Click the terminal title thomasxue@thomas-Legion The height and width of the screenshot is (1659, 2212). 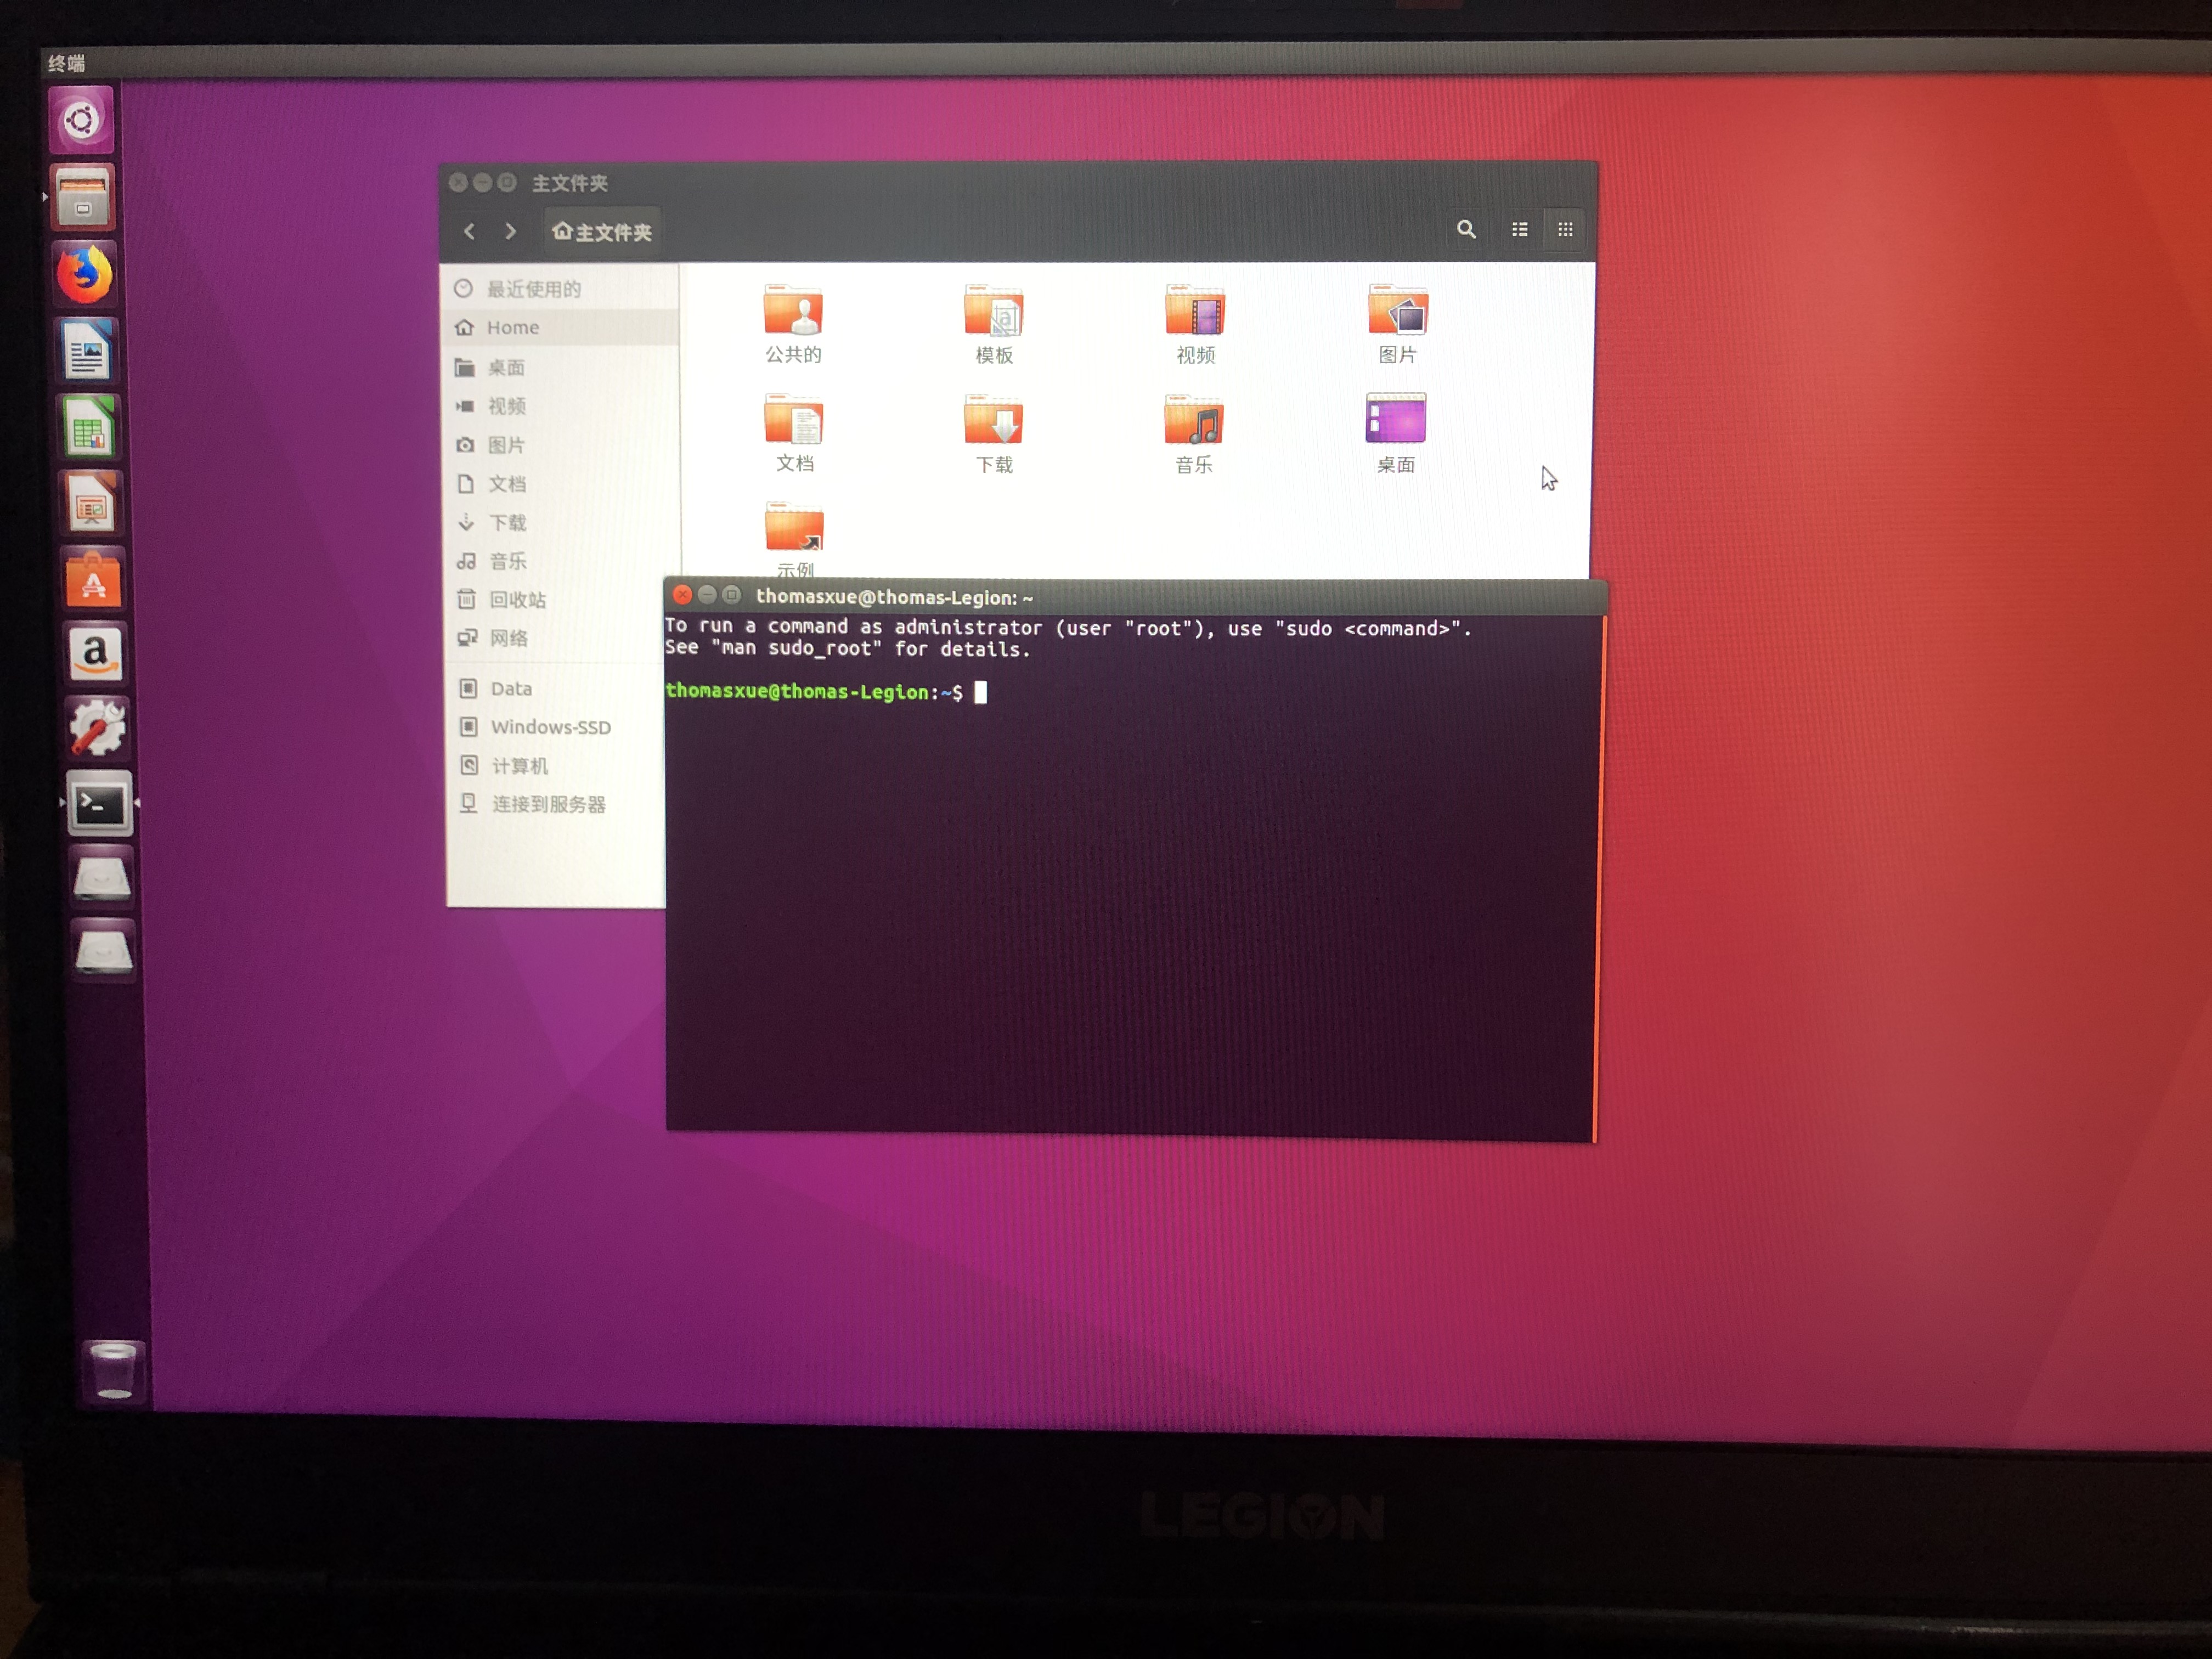tap(894, 597)
